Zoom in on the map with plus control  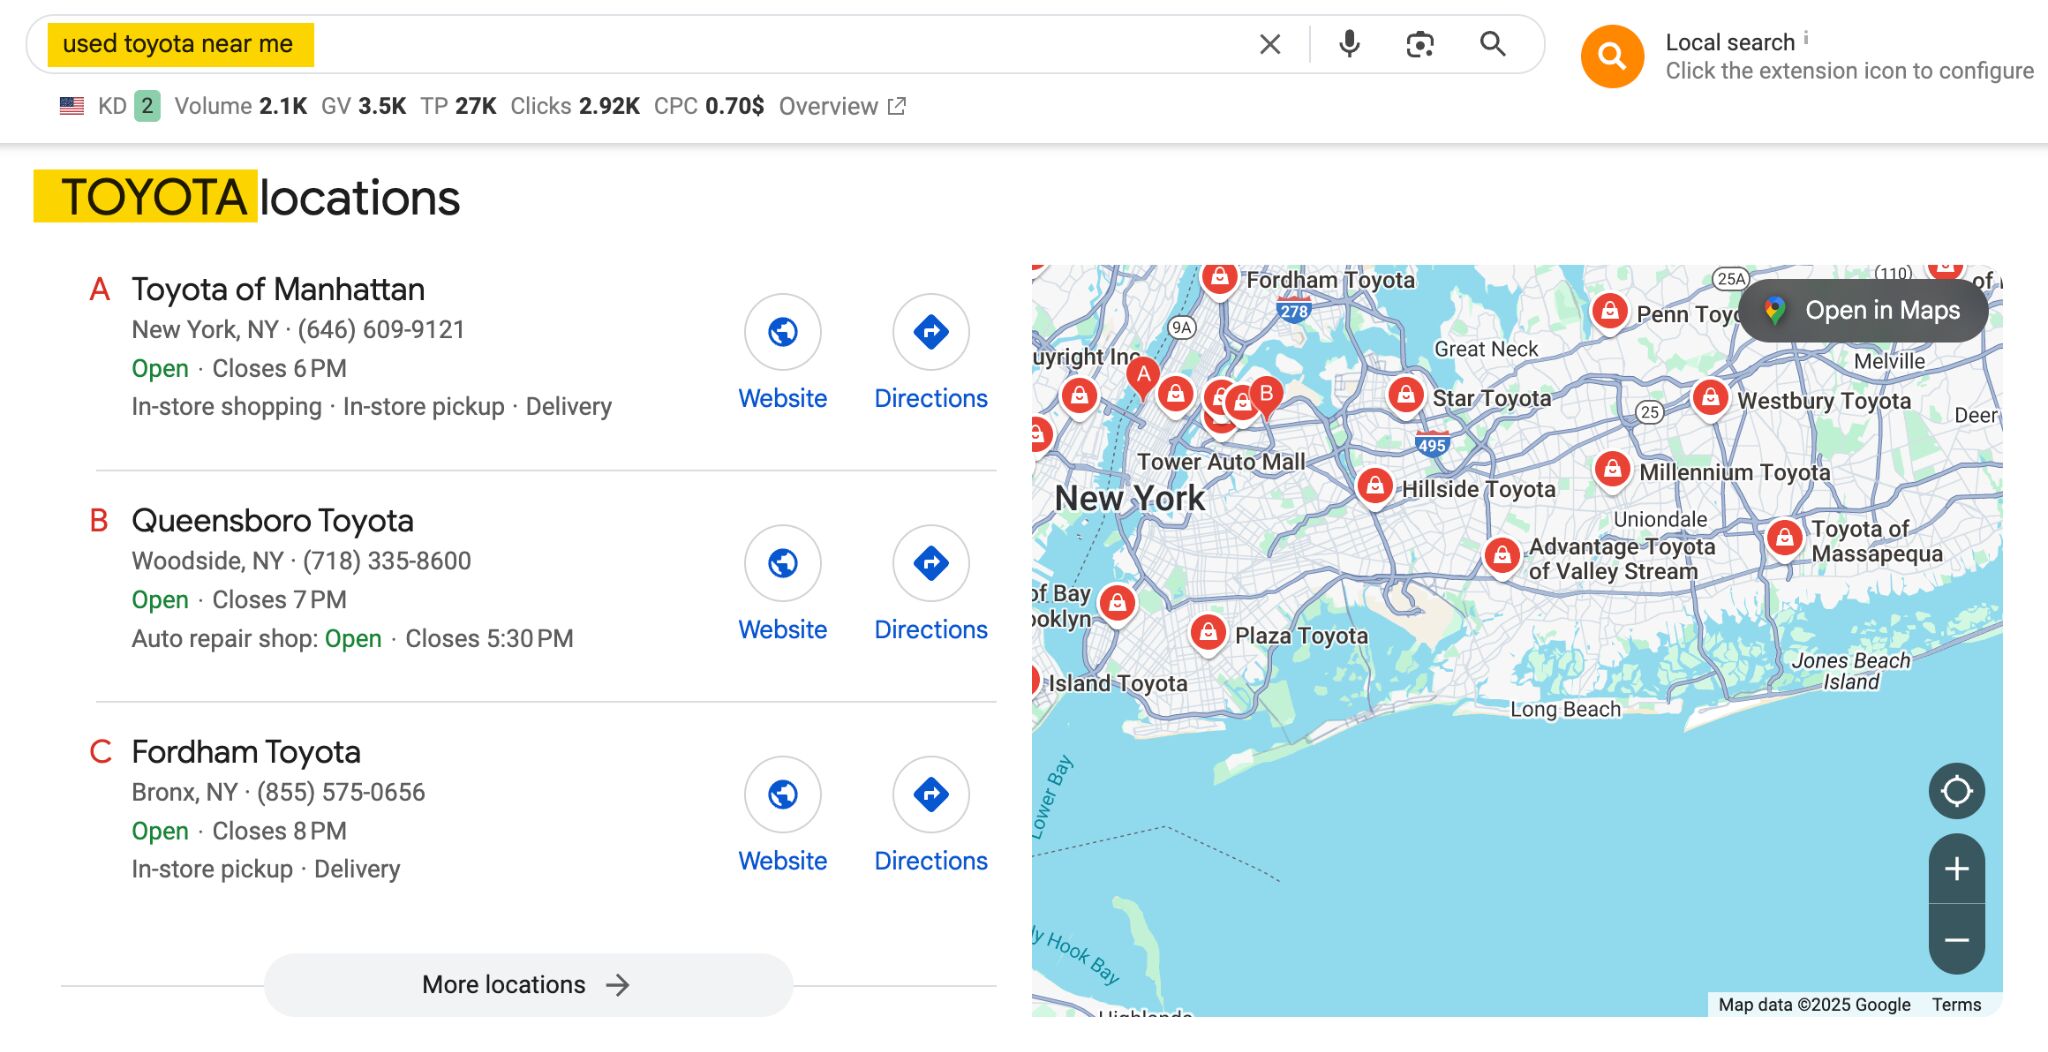click(1956, 868)
